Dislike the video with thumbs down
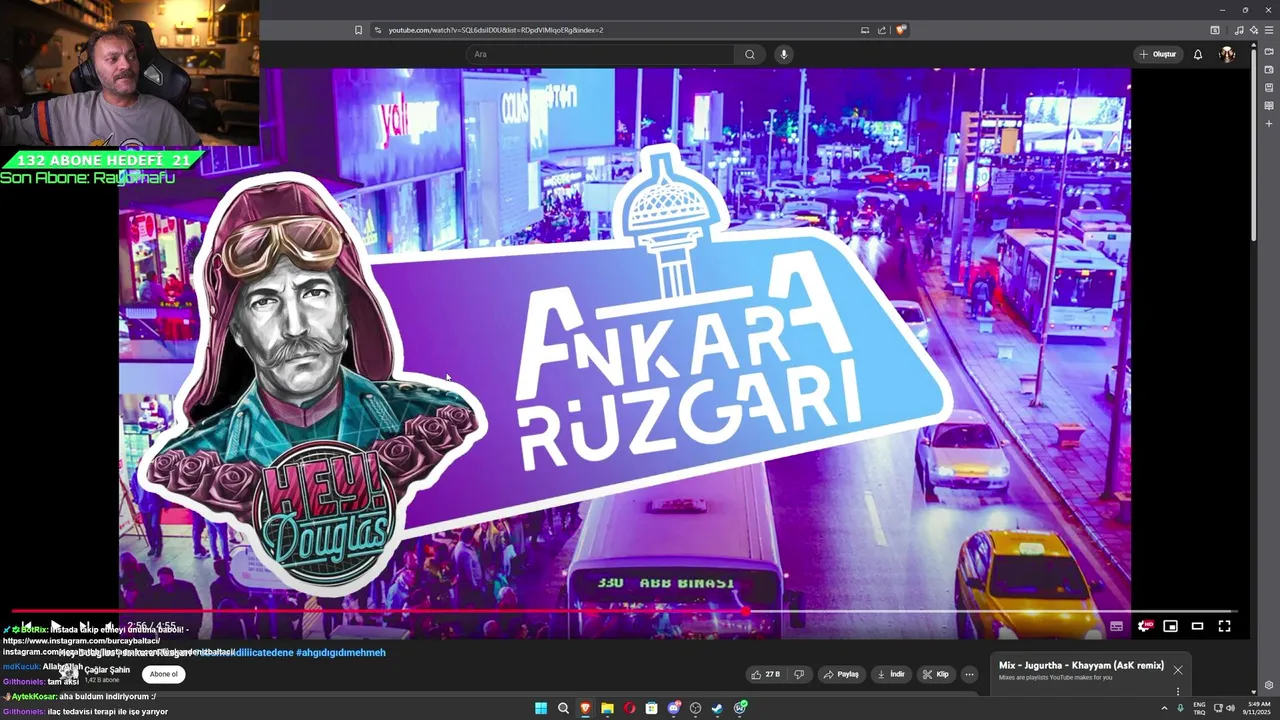Image resolution: width=1280 pixels, height=720 pixels. [799, 674]
